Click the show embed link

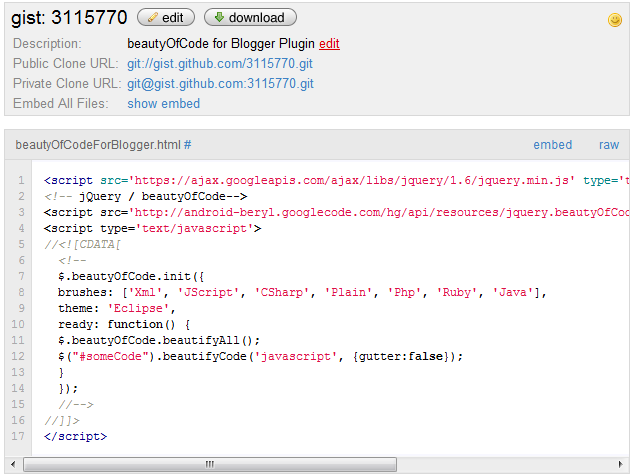(164, 104)
